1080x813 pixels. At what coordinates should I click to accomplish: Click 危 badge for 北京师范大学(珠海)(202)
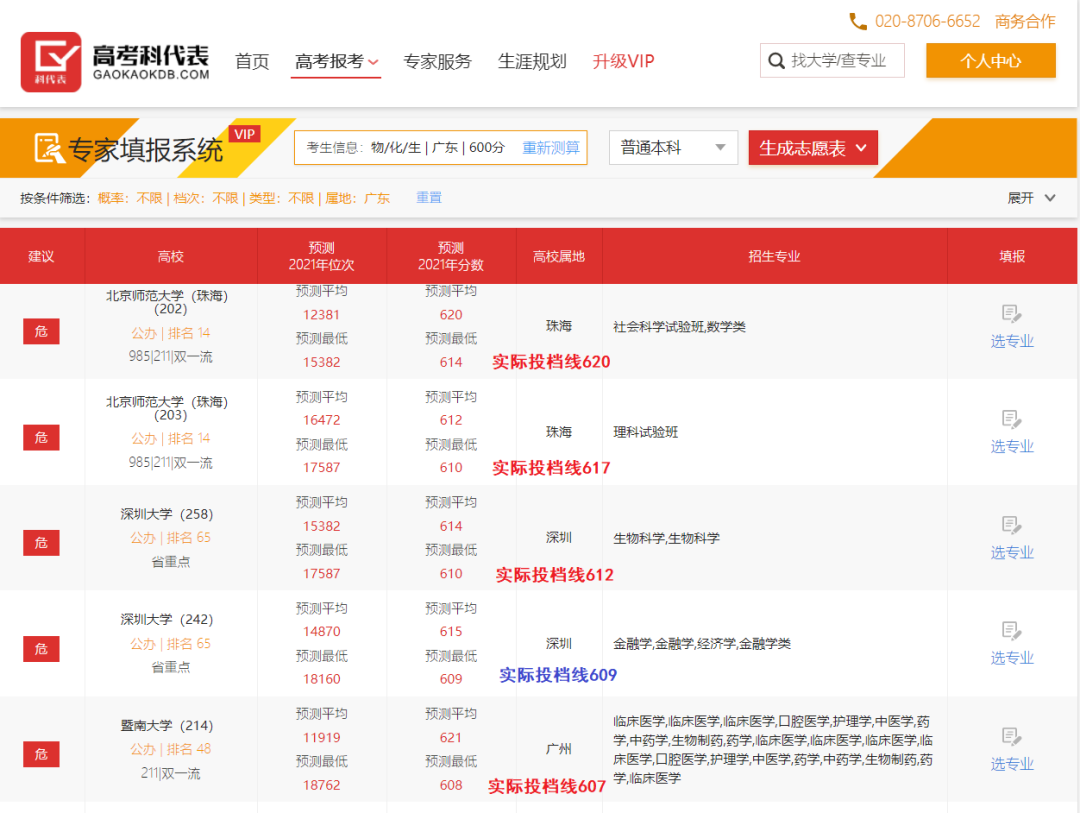[x=41, y=331]
